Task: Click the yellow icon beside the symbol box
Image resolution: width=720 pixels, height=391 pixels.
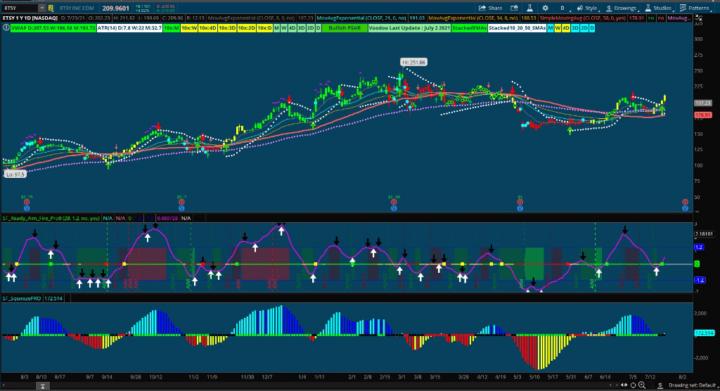Action: coord(51,8)
